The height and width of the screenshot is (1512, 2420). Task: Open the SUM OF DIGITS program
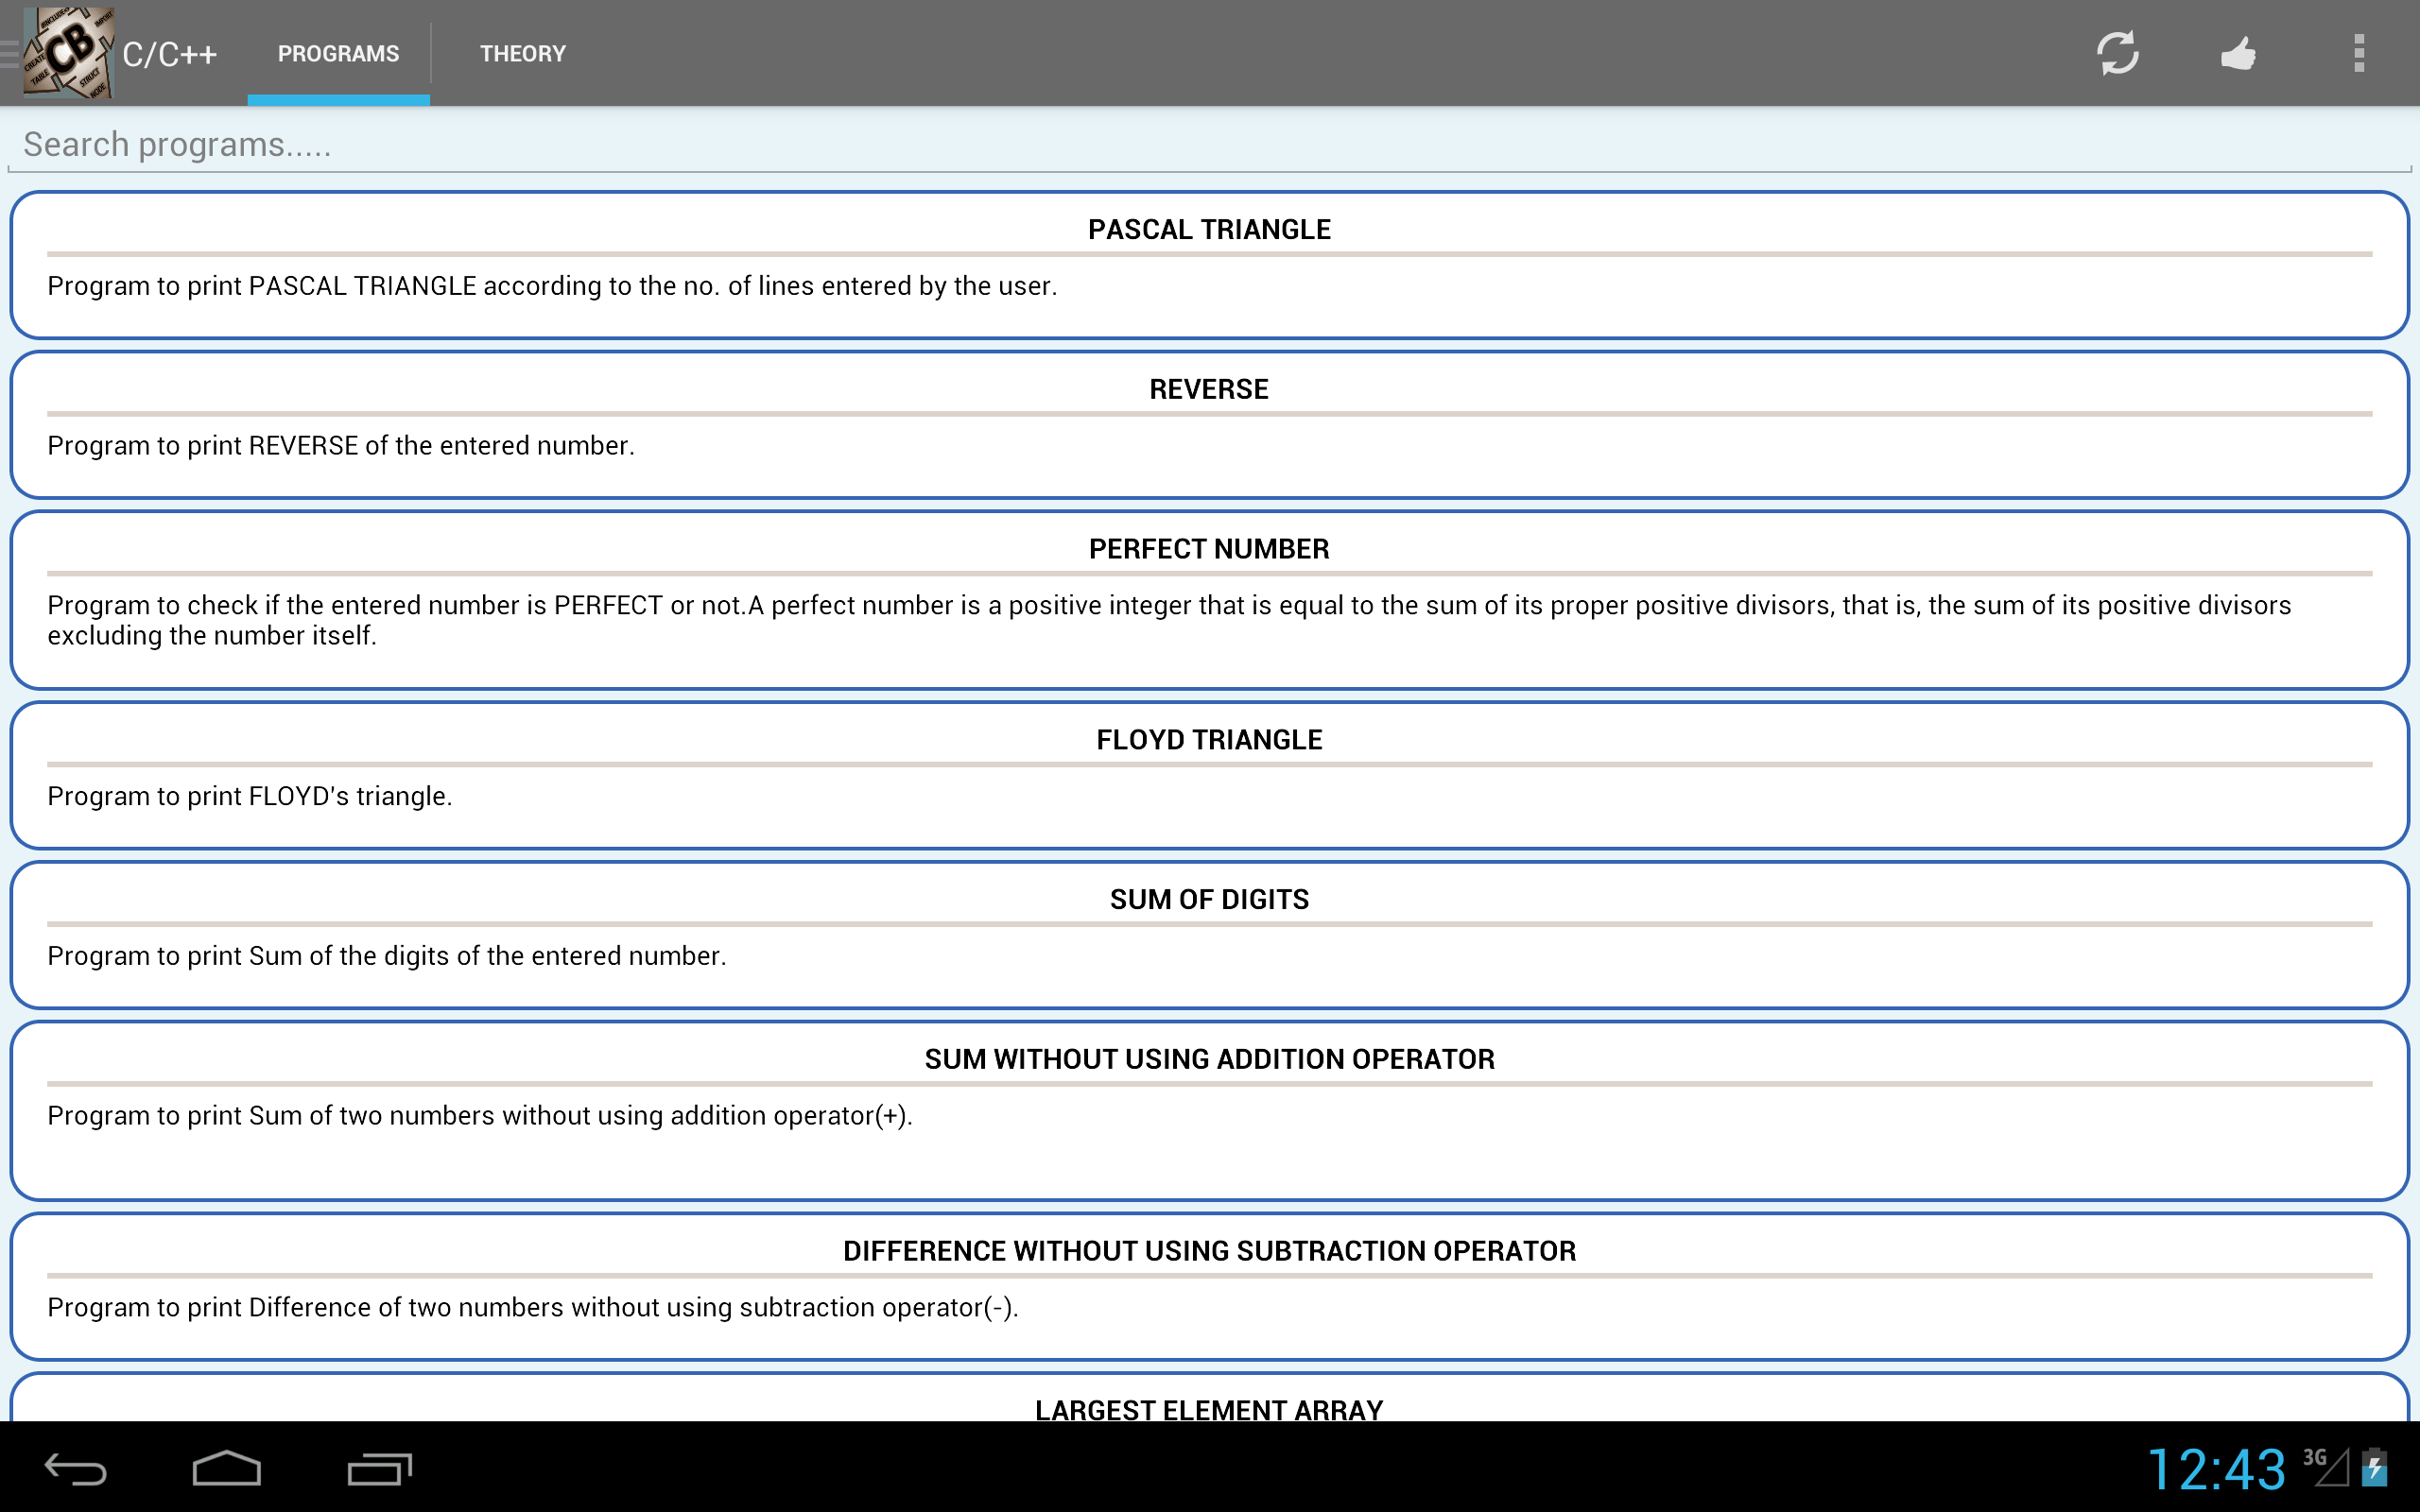(1209, 934)
